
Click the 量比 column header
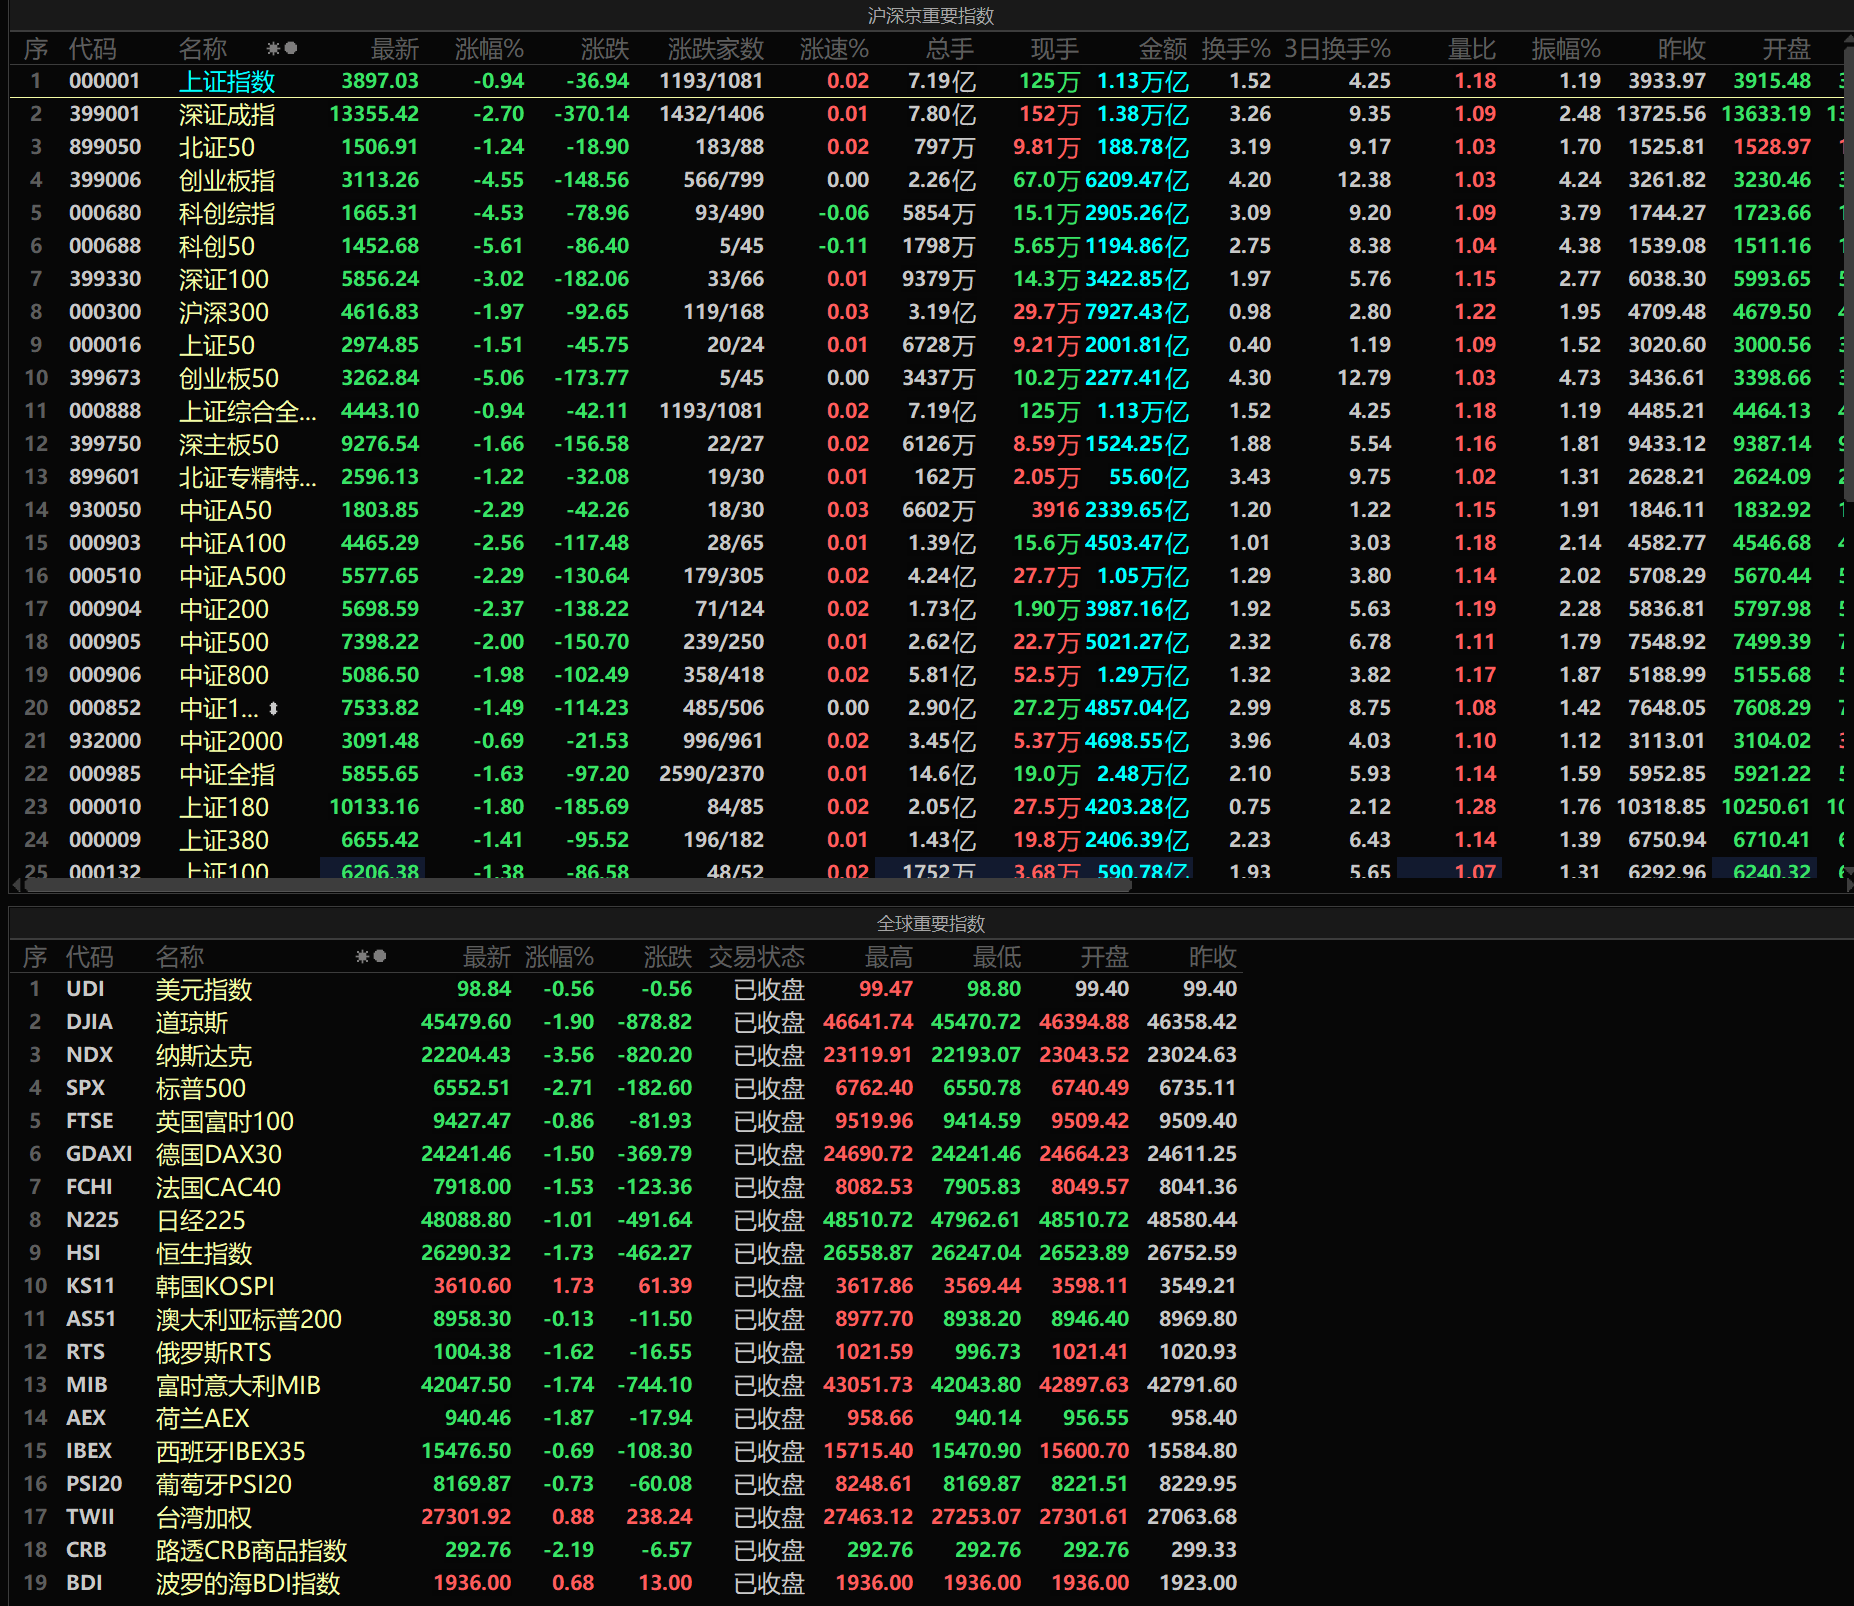point(1472,49)
